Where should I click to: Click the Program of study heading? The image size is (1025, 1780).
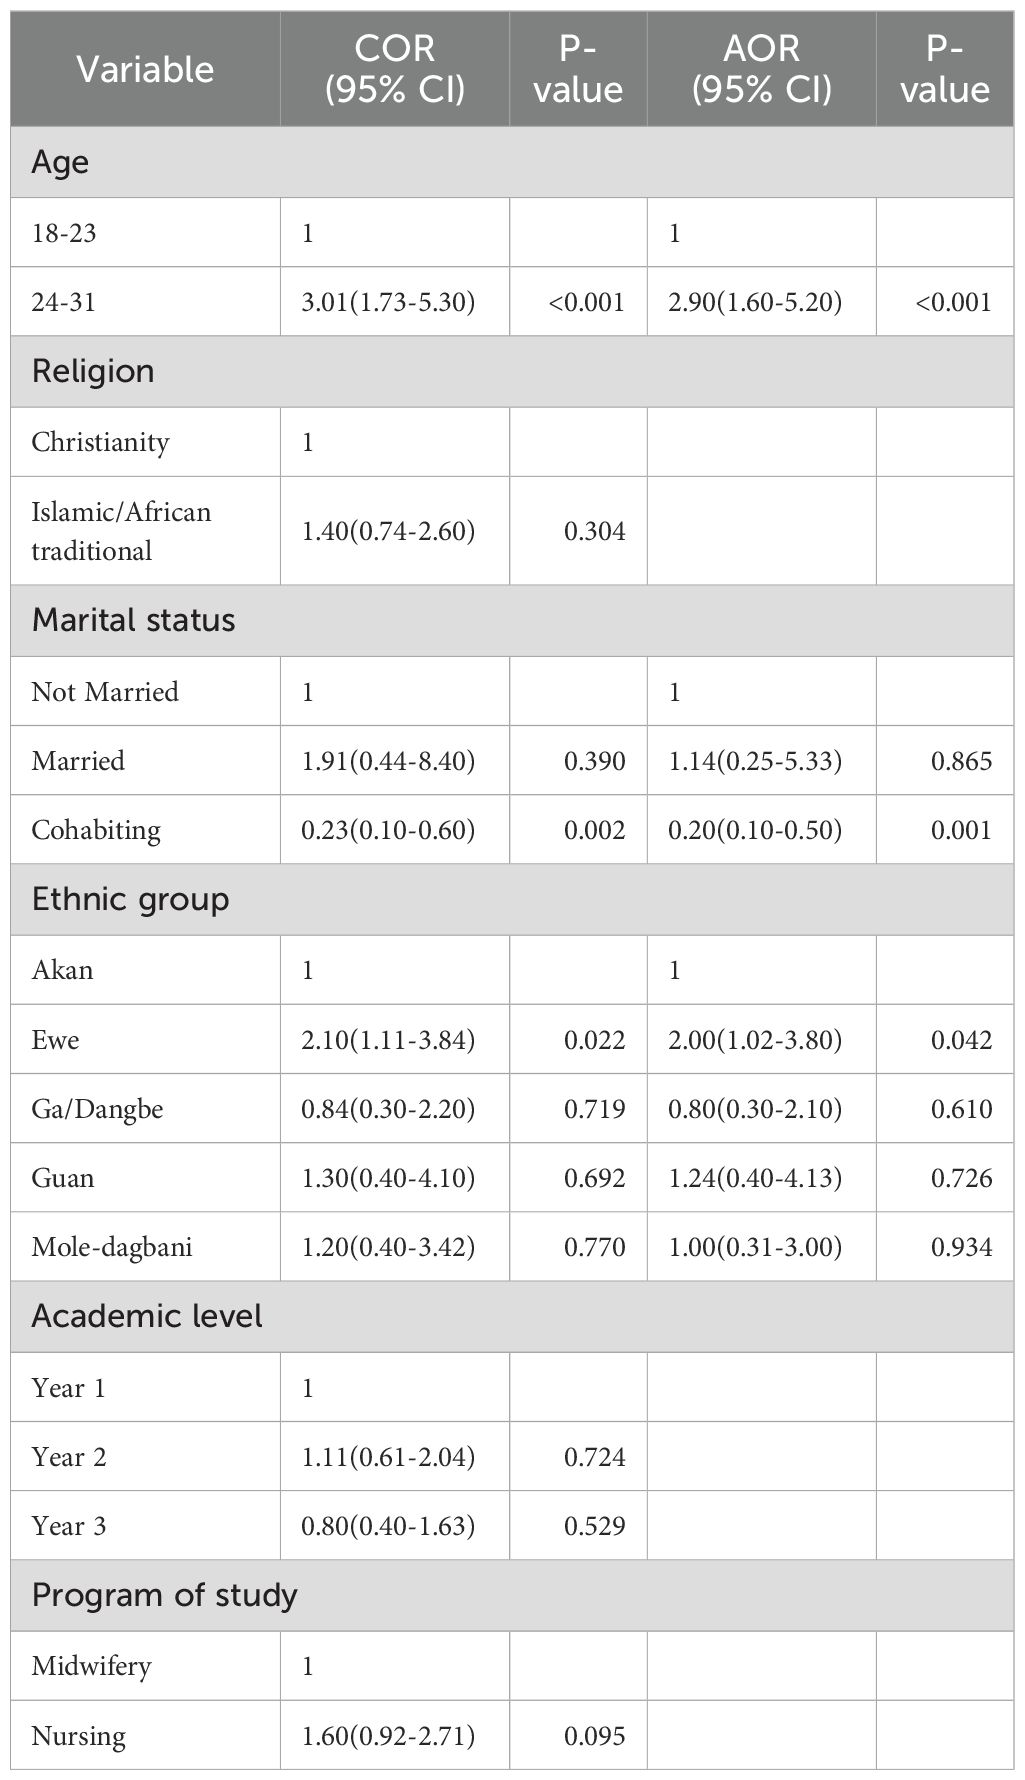[x=164, y=1594]
